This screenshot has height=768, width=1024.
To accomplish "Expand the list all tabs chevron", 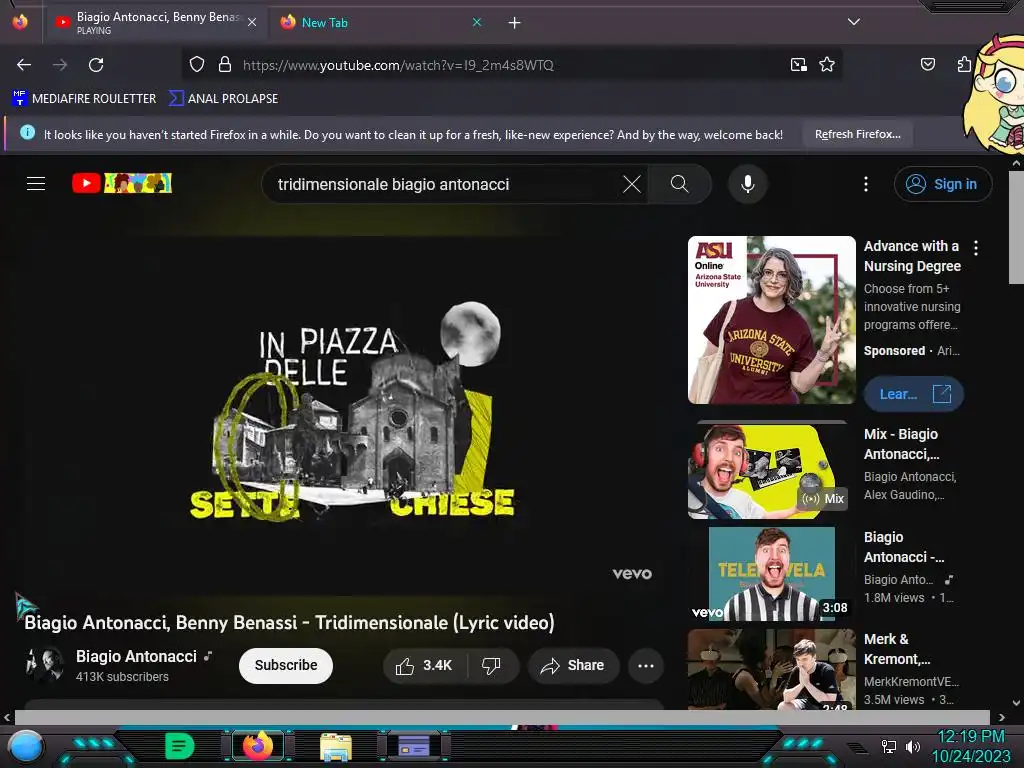I will (x=853, y=22).
